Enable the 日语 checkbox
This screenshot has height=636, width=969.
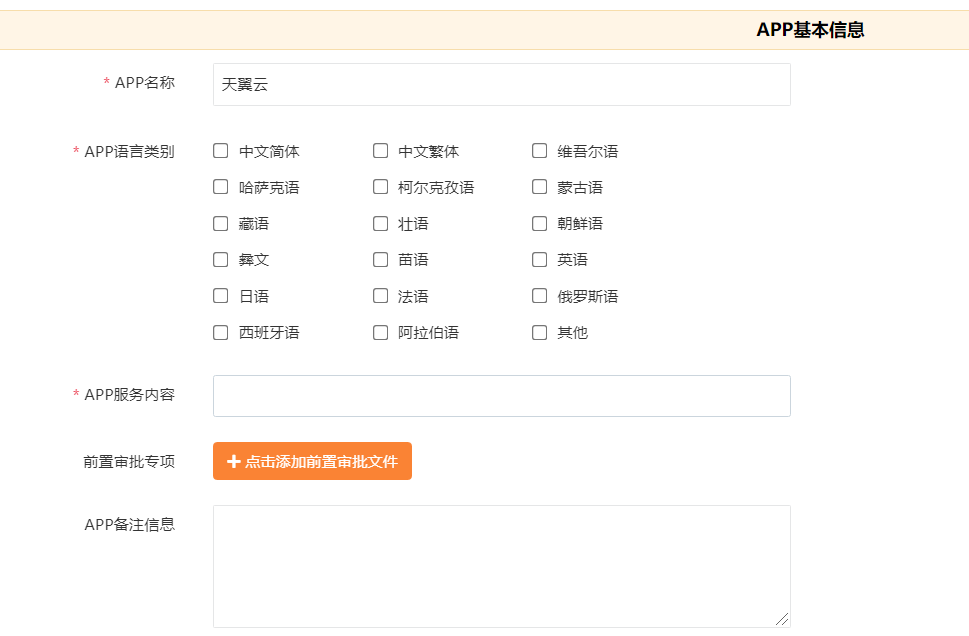tap(221, 295)
